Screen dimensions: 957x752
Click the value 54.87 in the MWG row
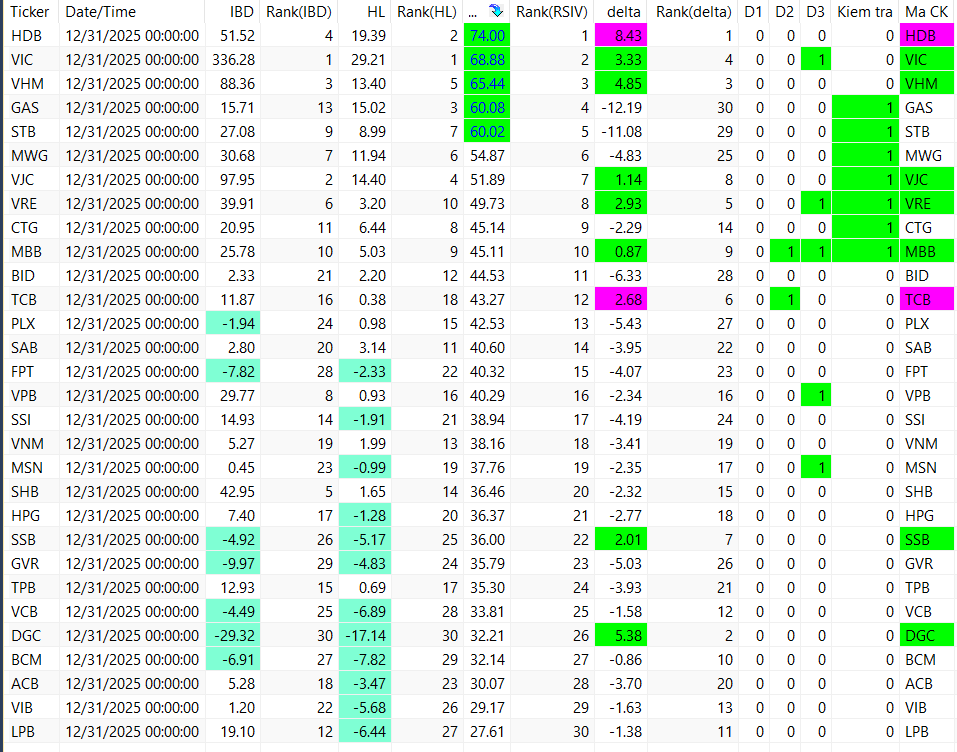click(x=487, y=156)
